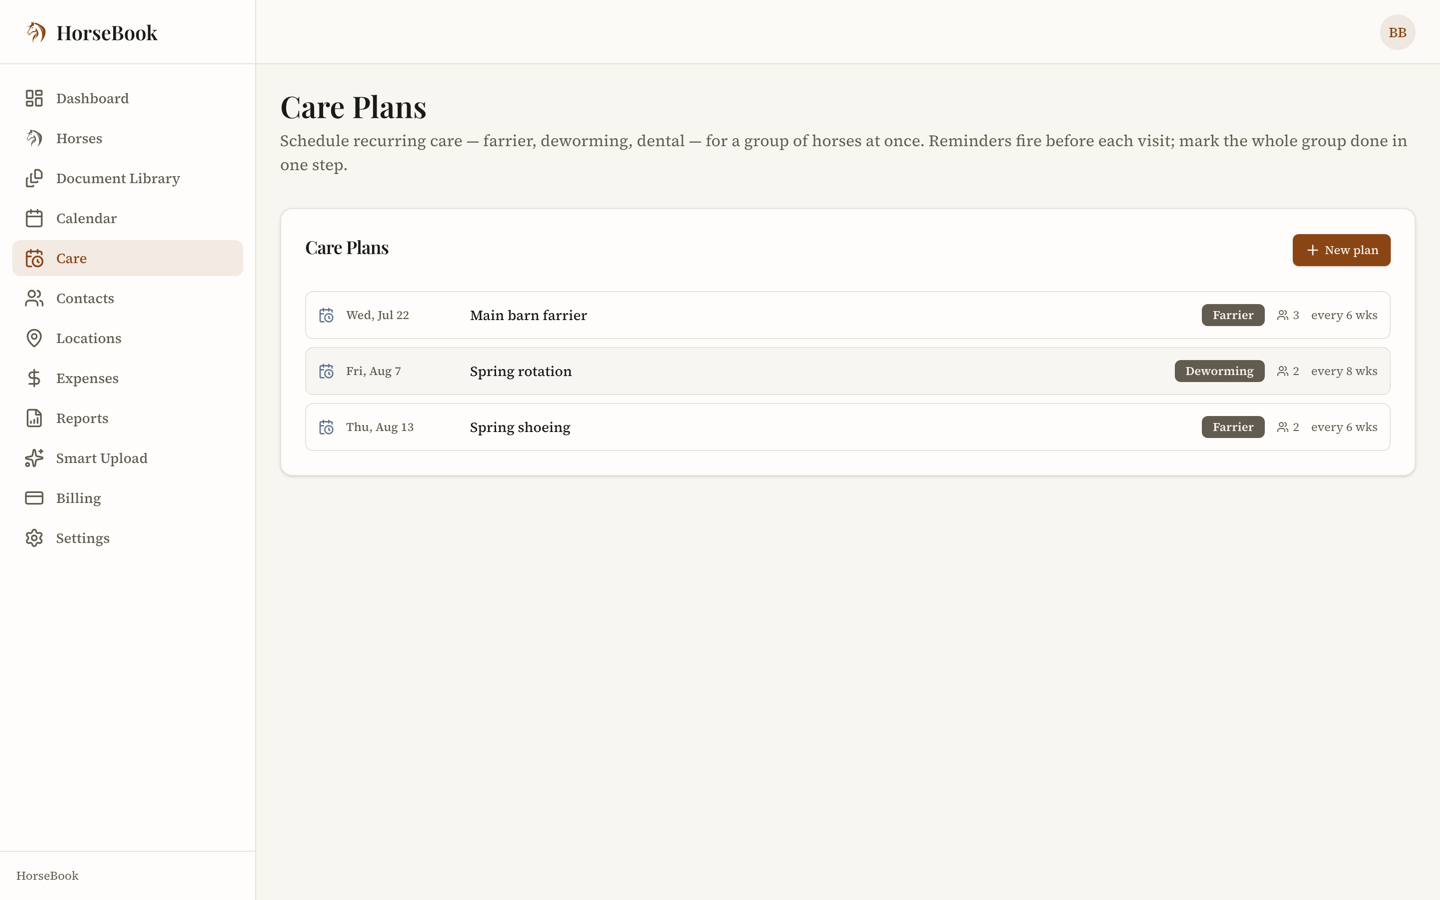Click the Fri, Aug 7 date

[374, 371]
